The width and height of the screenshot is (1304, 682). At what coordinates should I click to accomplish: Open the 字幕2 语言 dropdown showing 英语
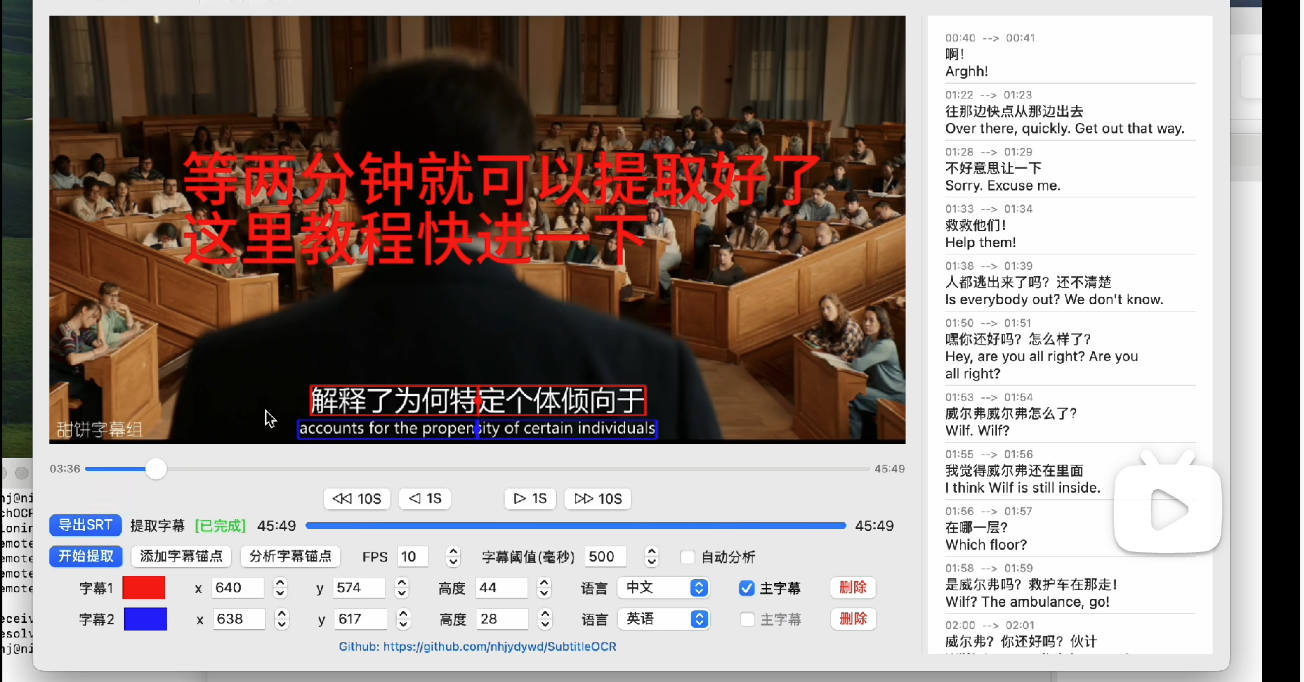(x=663, y=619)
